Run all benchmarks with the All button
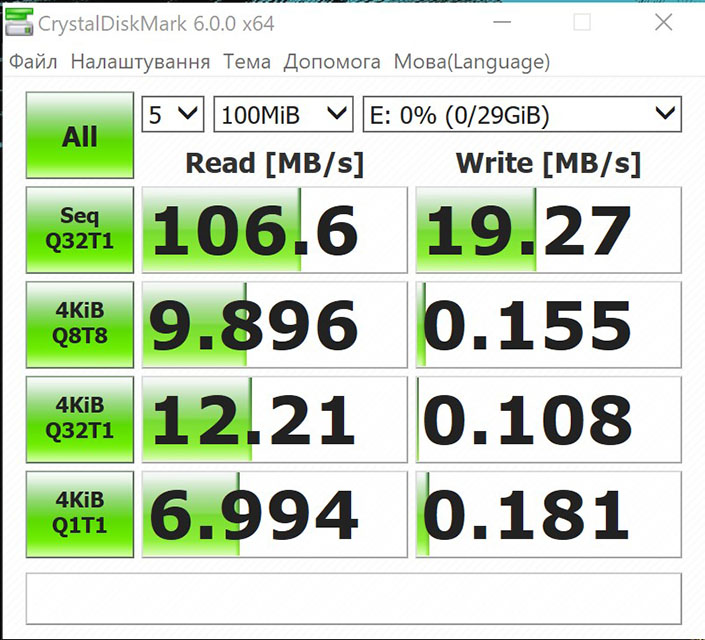705x640 pixels. coord(80,135)
